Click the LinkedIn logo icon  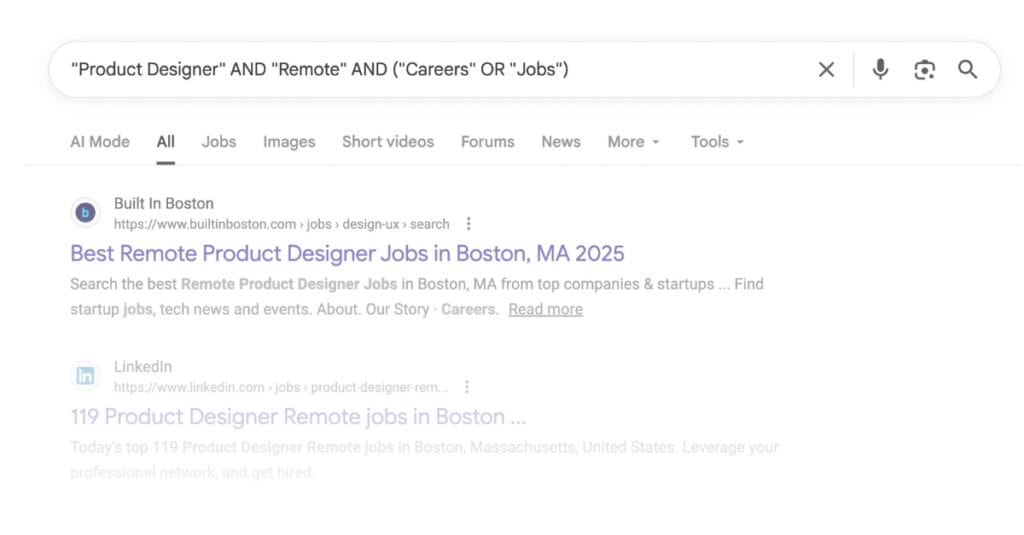pyautogui.click(x=86, y=376)
